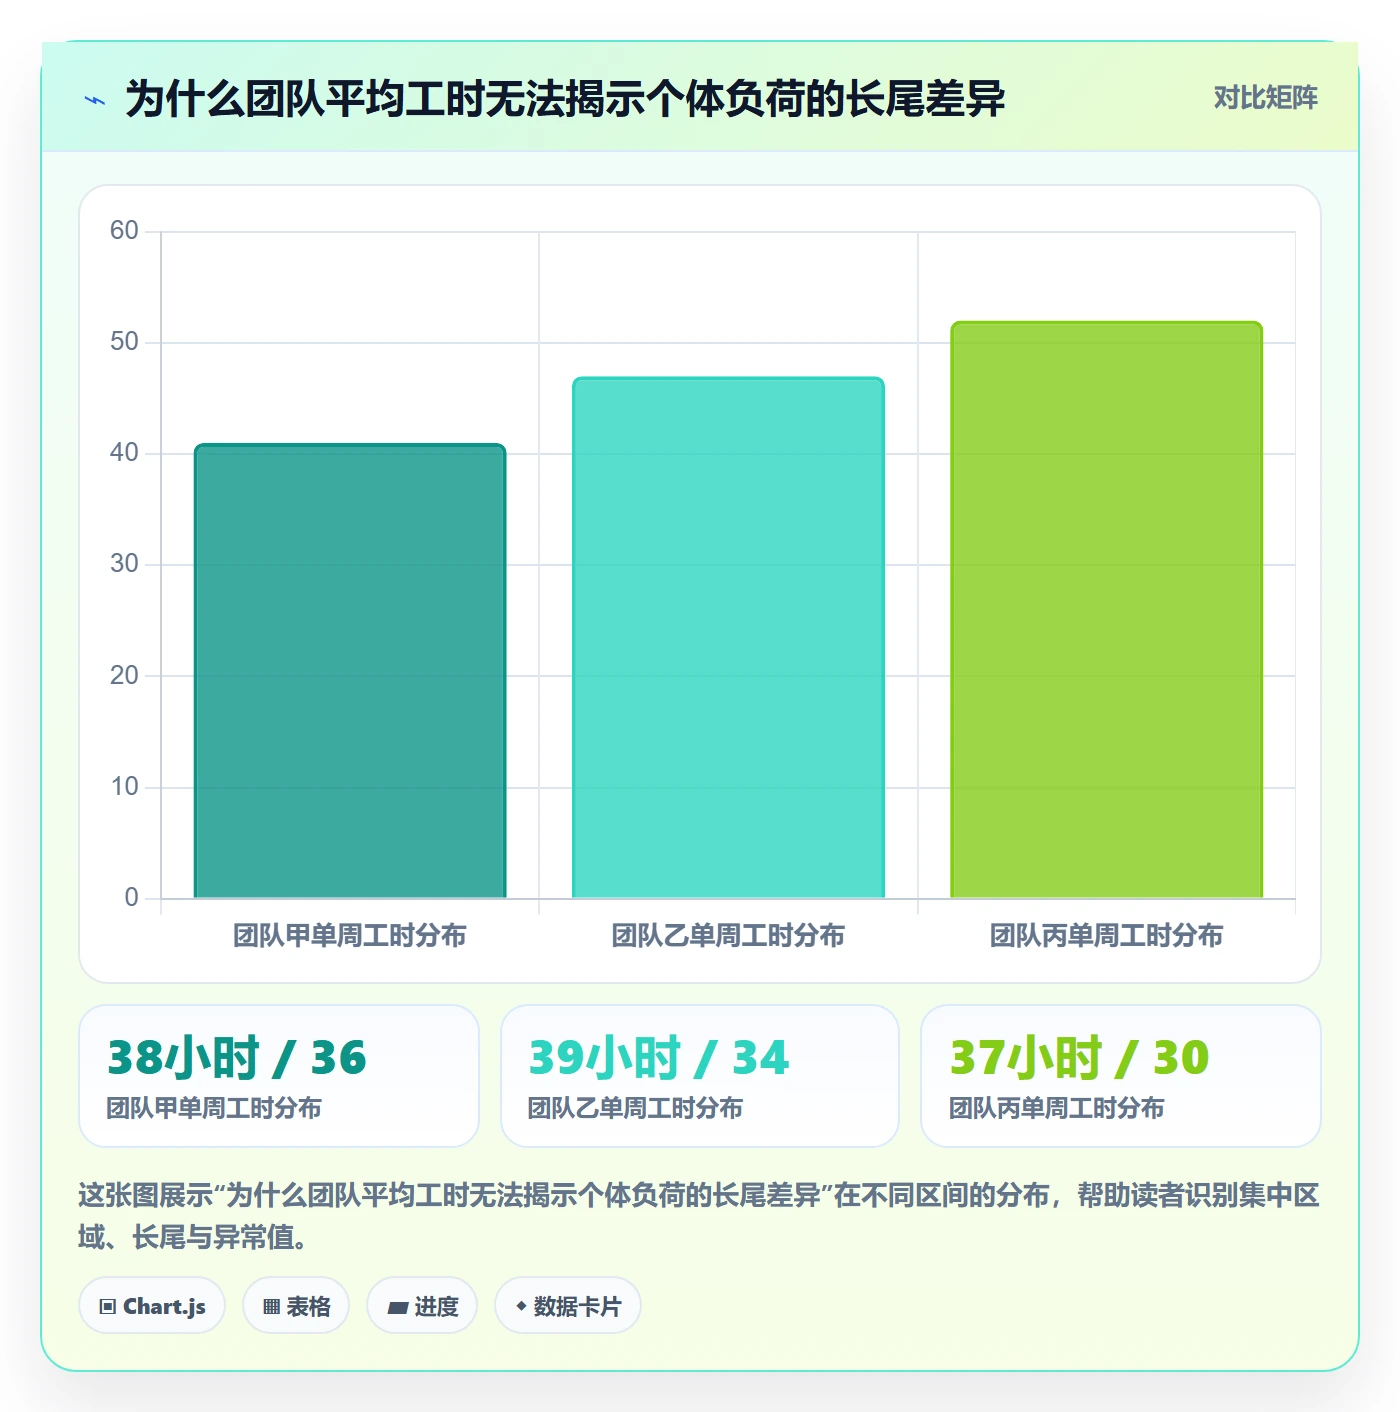
Task: Click 团队乙单周工时分布 caption under 39小时 card
Action: tap(635, 1108)
